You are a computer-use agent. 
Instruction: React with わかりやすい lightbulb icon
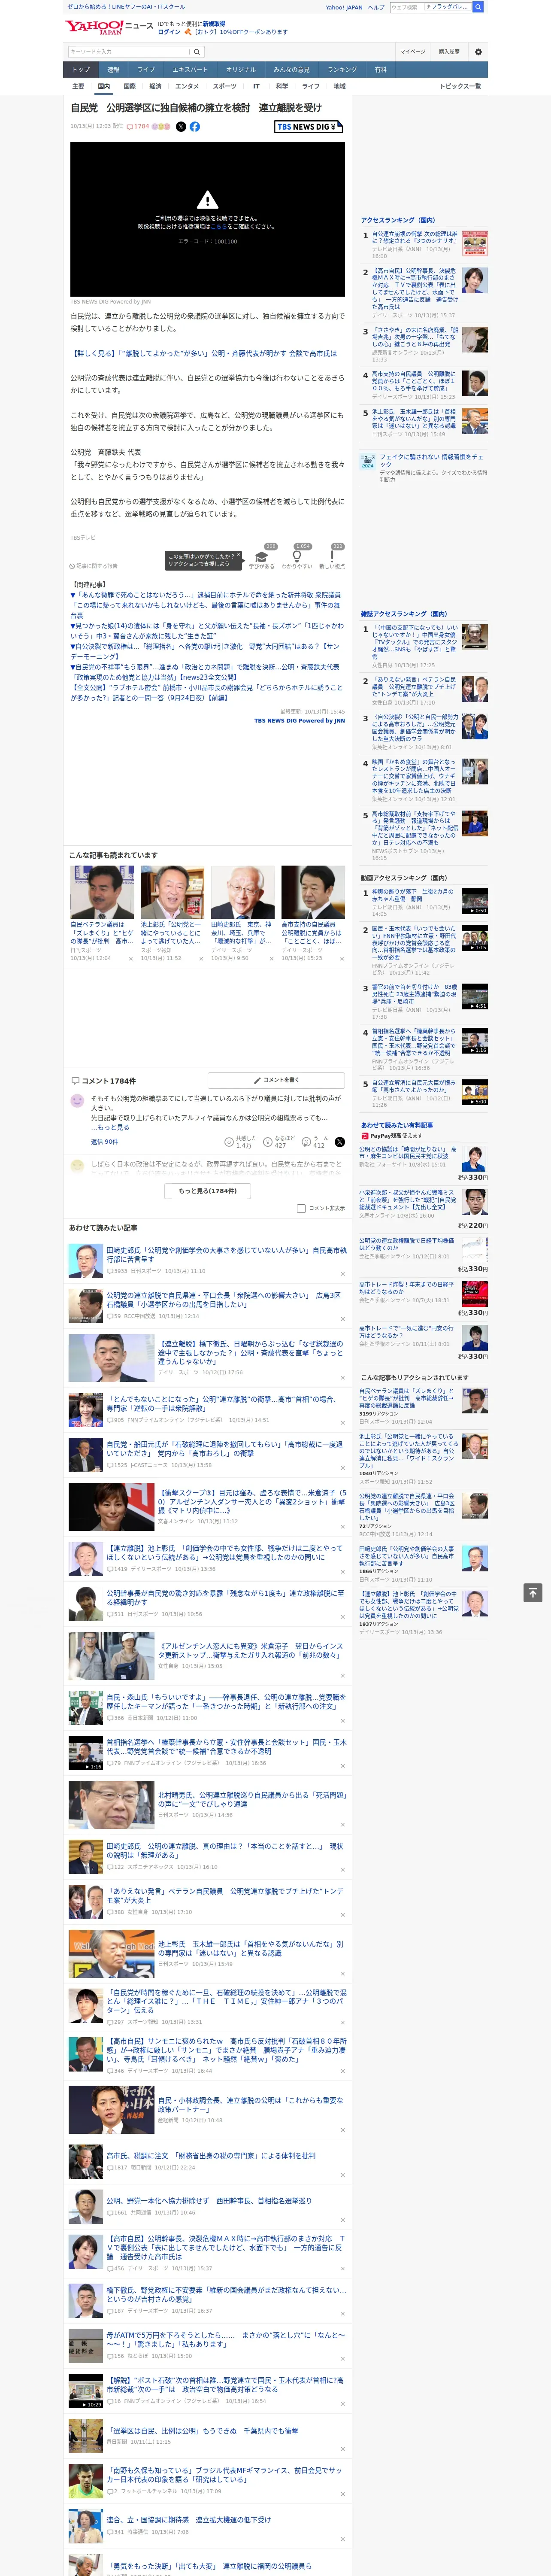297,557
